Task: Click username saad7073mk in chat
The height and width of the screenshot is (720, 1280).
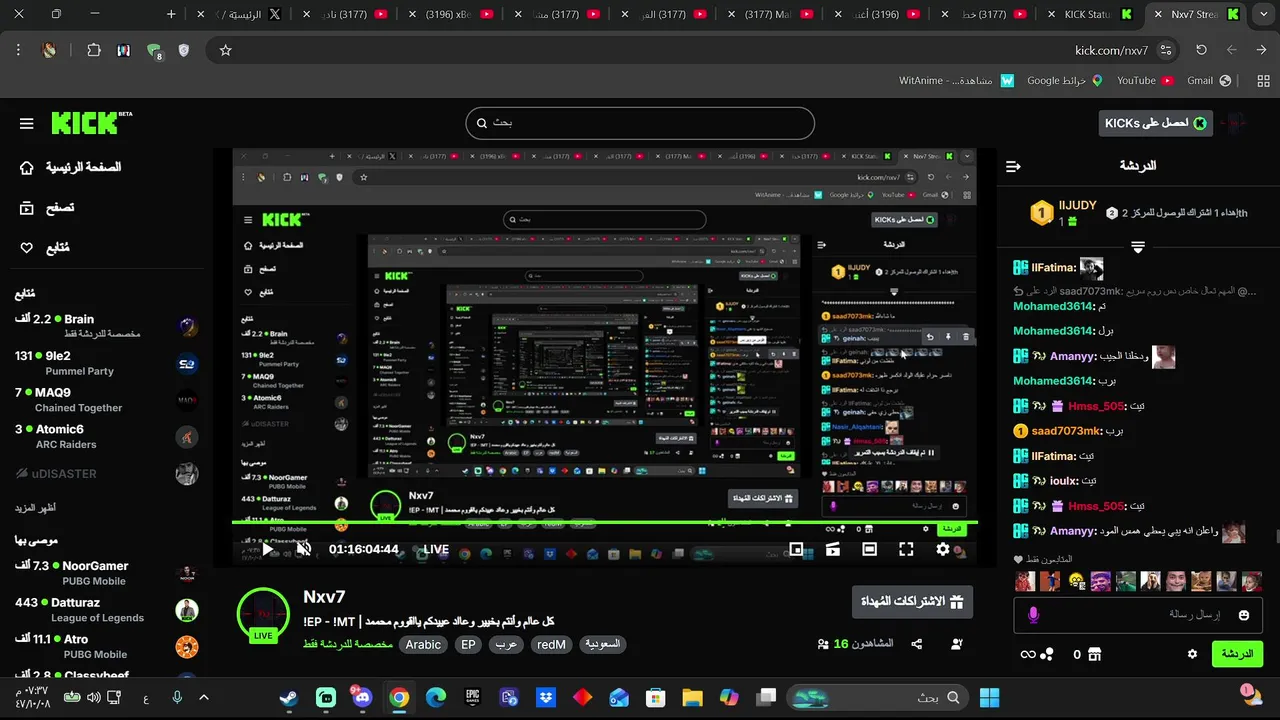Action: (x=1064, y=431)
